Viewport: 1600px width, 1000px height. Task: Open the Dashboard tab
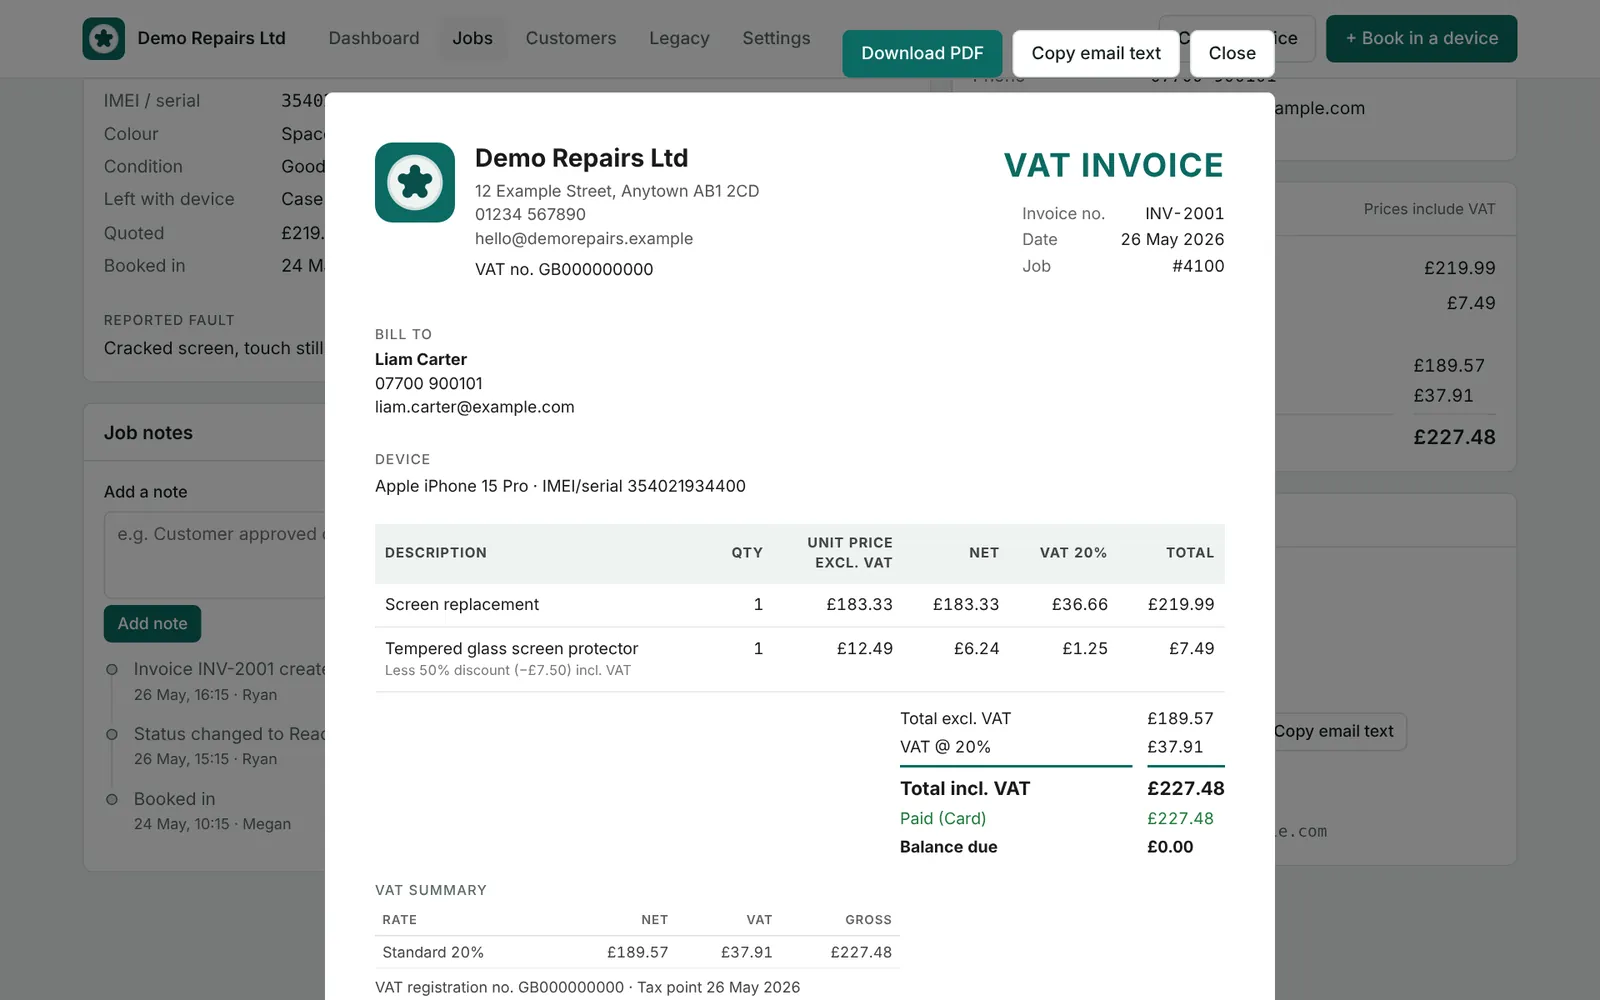pyautogui.click(x=374, y=38)
